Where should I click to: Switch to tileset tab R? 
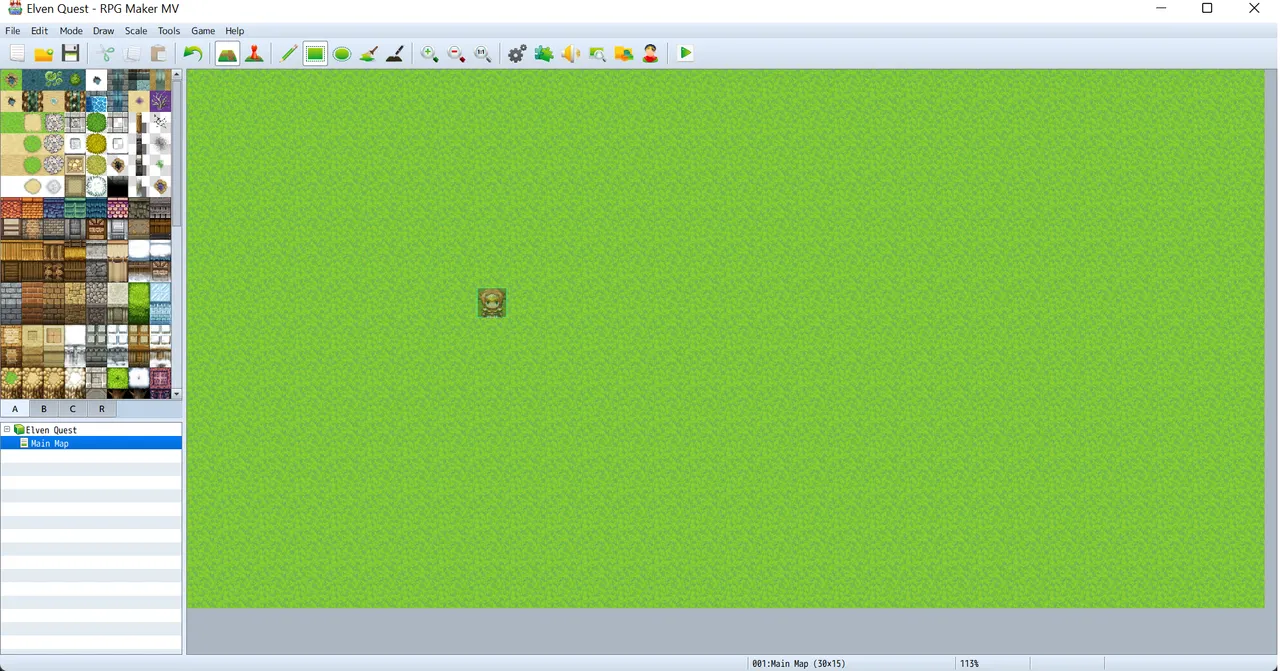[102, 409]
